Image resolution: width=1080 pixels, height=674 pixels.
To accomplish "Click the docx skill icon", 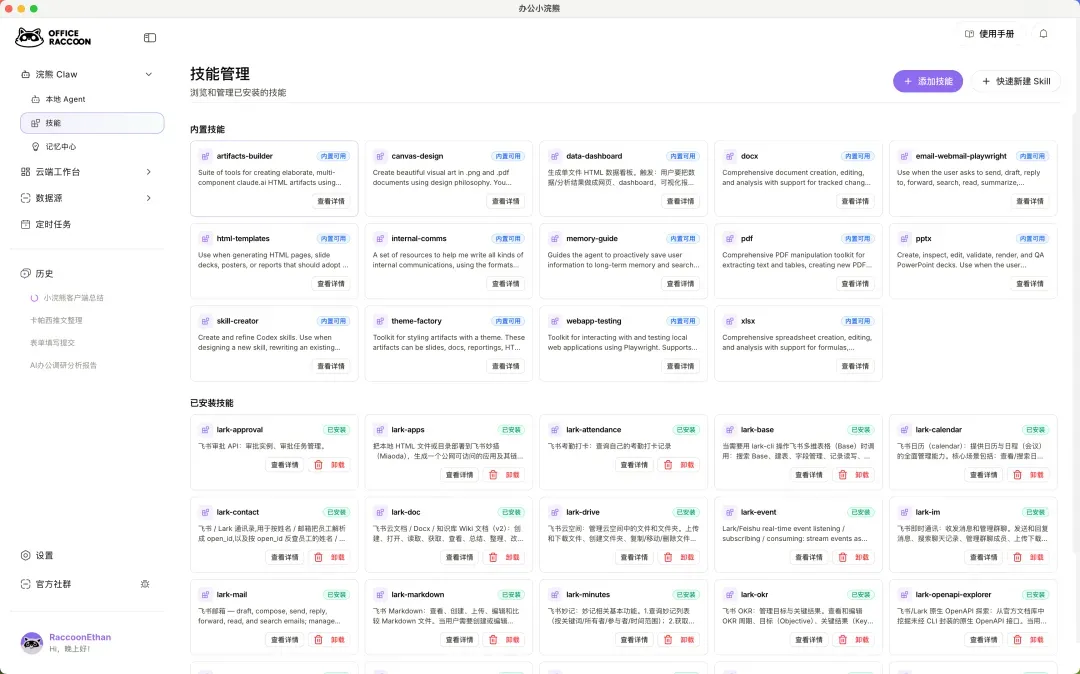I will [729, 156].
